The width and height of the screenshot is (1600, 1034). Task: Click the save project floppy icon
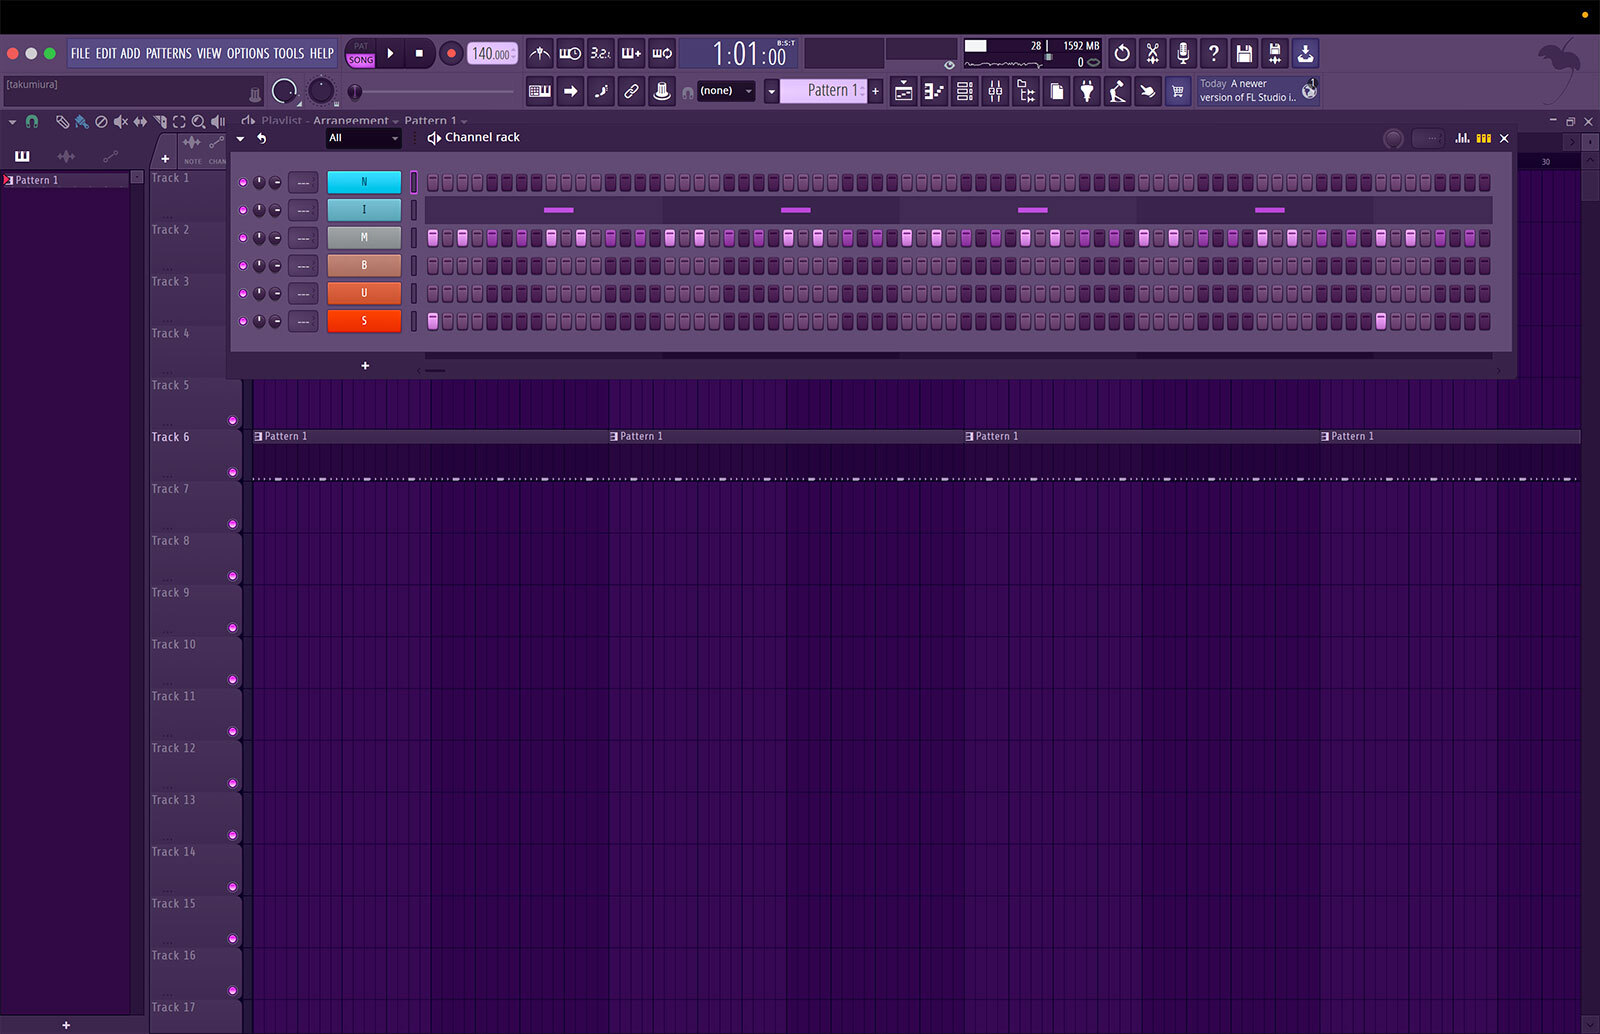click(x=1244, y=54)
